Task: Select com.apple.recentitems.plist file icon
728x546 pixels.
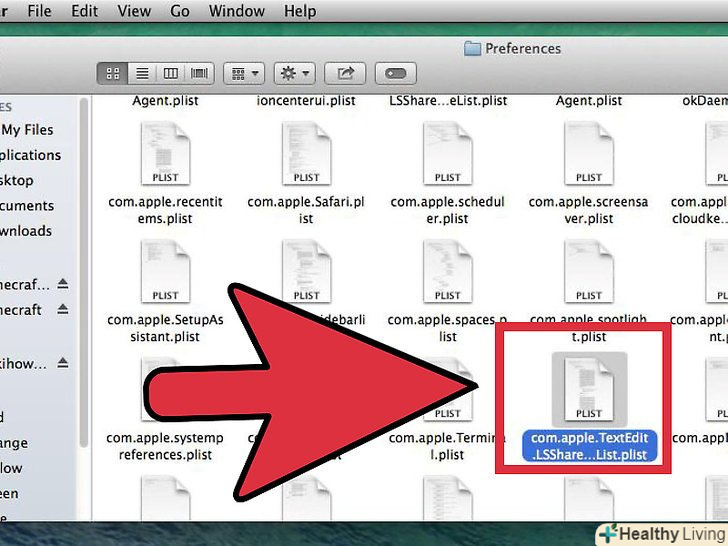Action: [165, 153]
